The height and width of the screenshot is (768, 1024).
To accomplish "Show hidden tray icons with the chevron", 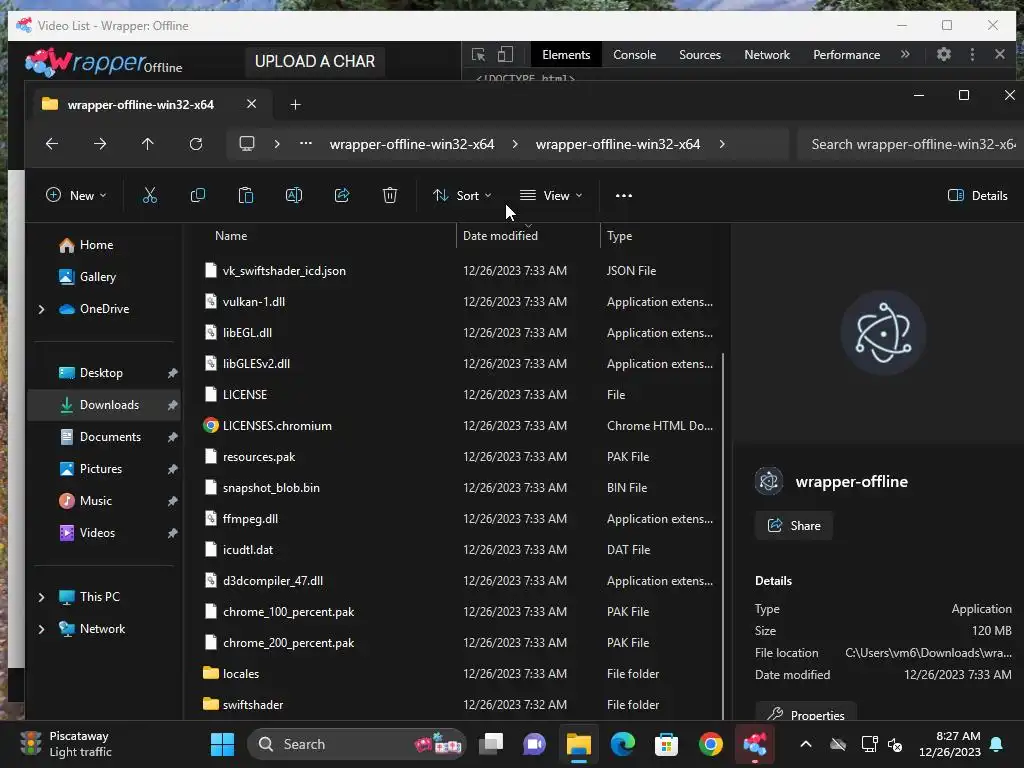I will click(x=806, y=744).
